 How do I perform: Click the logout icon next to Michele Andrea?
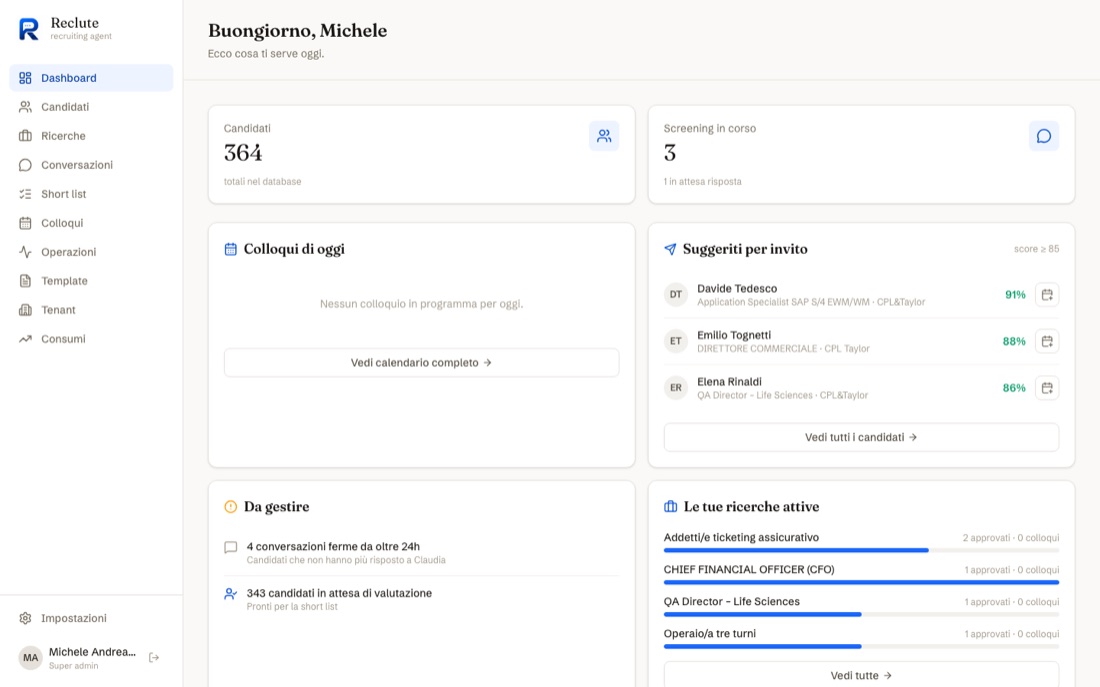[x=154, y=658]
